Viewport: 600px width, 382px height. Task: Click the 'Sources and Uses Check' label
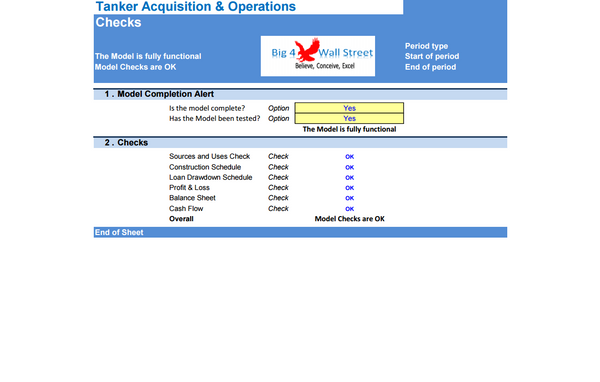(209, 157)
